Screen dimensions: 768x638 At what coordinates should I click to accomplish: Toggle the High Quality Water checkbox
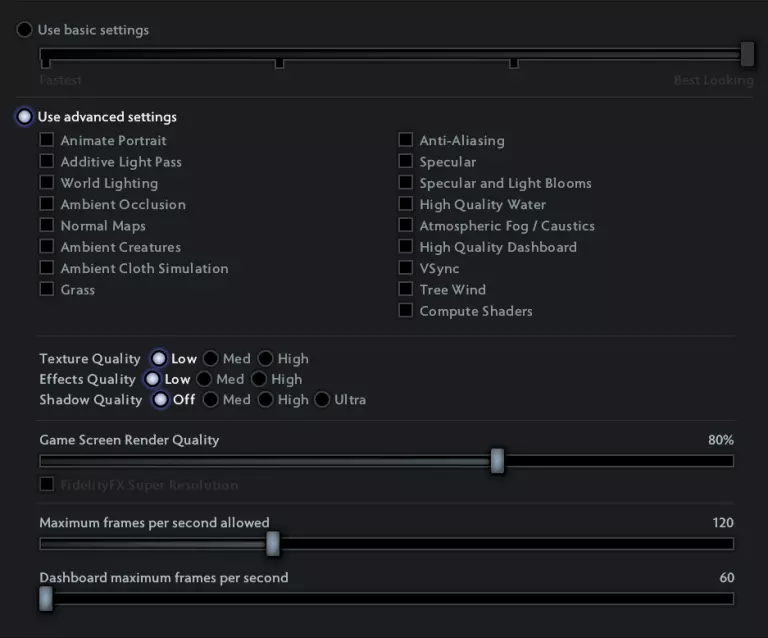coord(406,204)
